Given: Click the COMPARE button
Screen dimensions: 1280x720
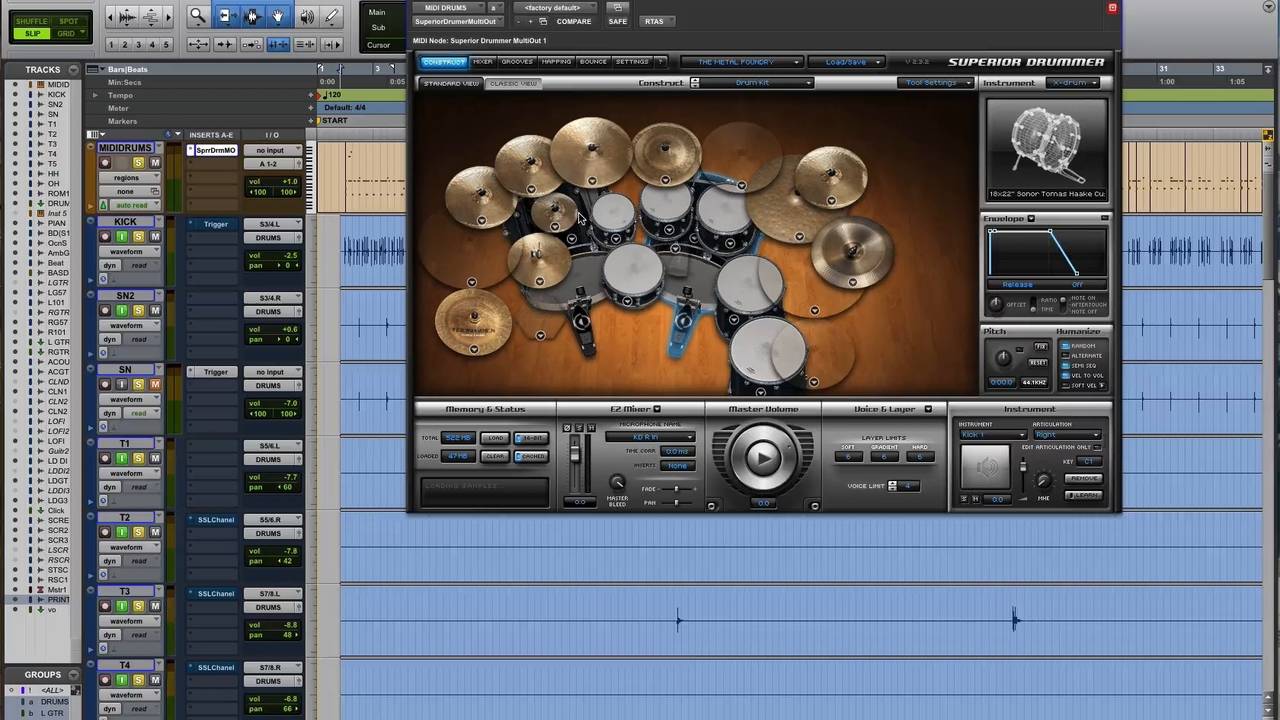Looking at the screenshot, I should click(x=574, y=21).
